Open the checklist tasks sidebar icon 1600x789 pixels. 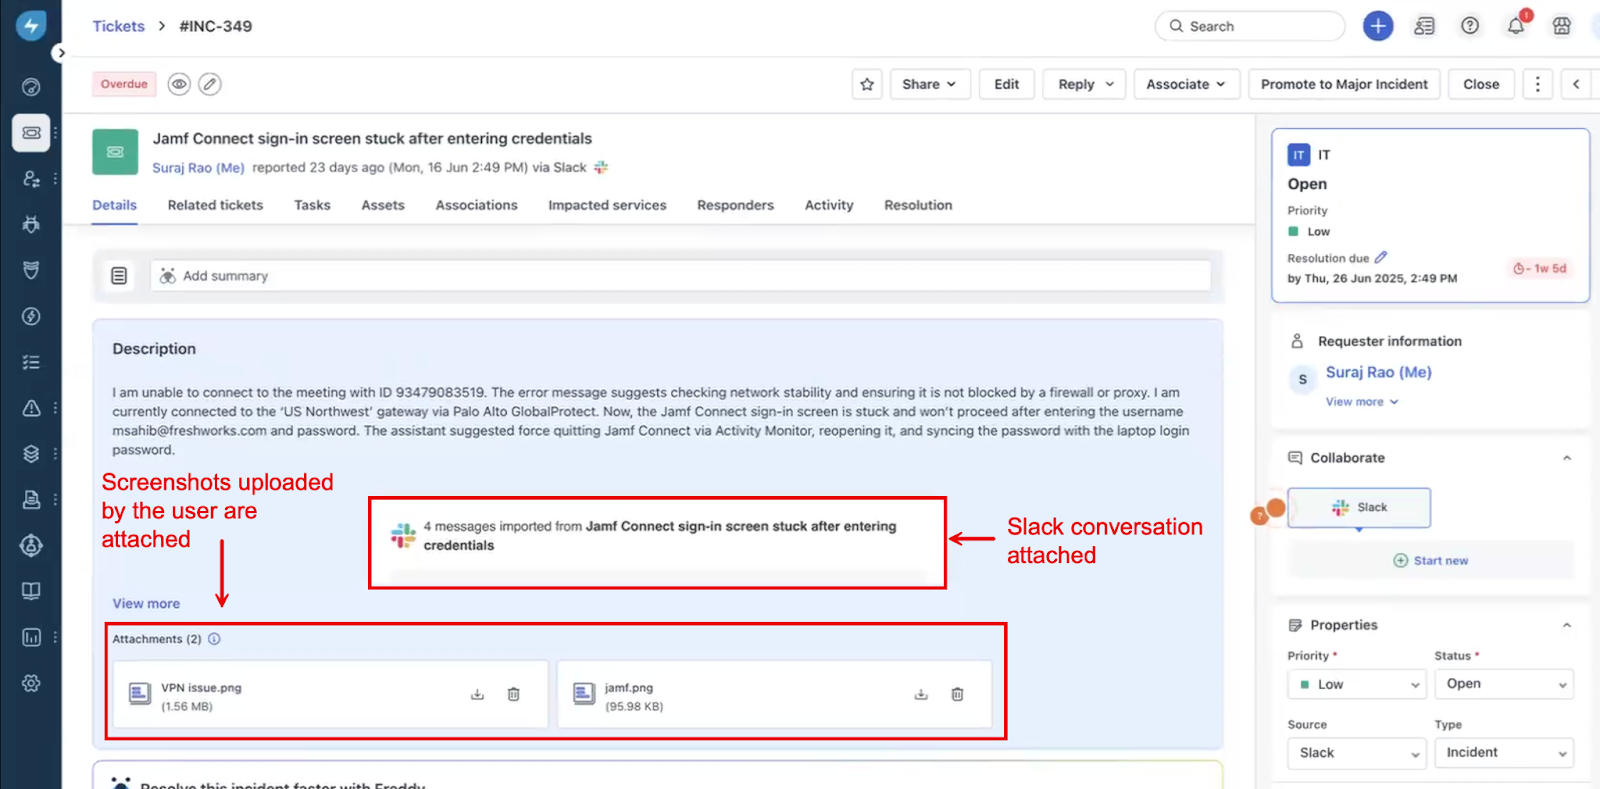[31, 362]
